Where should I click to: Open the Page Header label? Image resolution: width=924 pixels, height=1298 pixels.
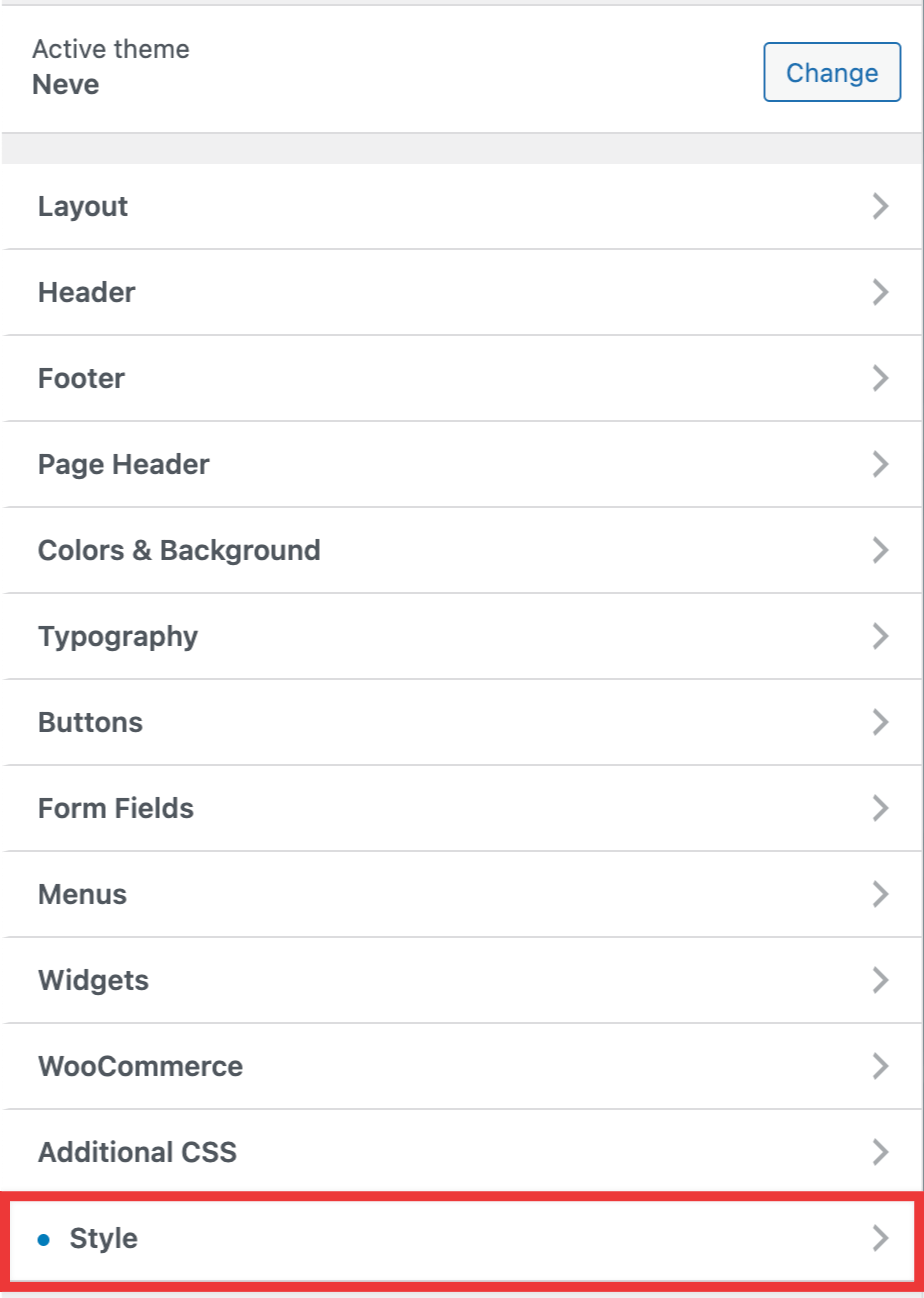click(124, 464)
